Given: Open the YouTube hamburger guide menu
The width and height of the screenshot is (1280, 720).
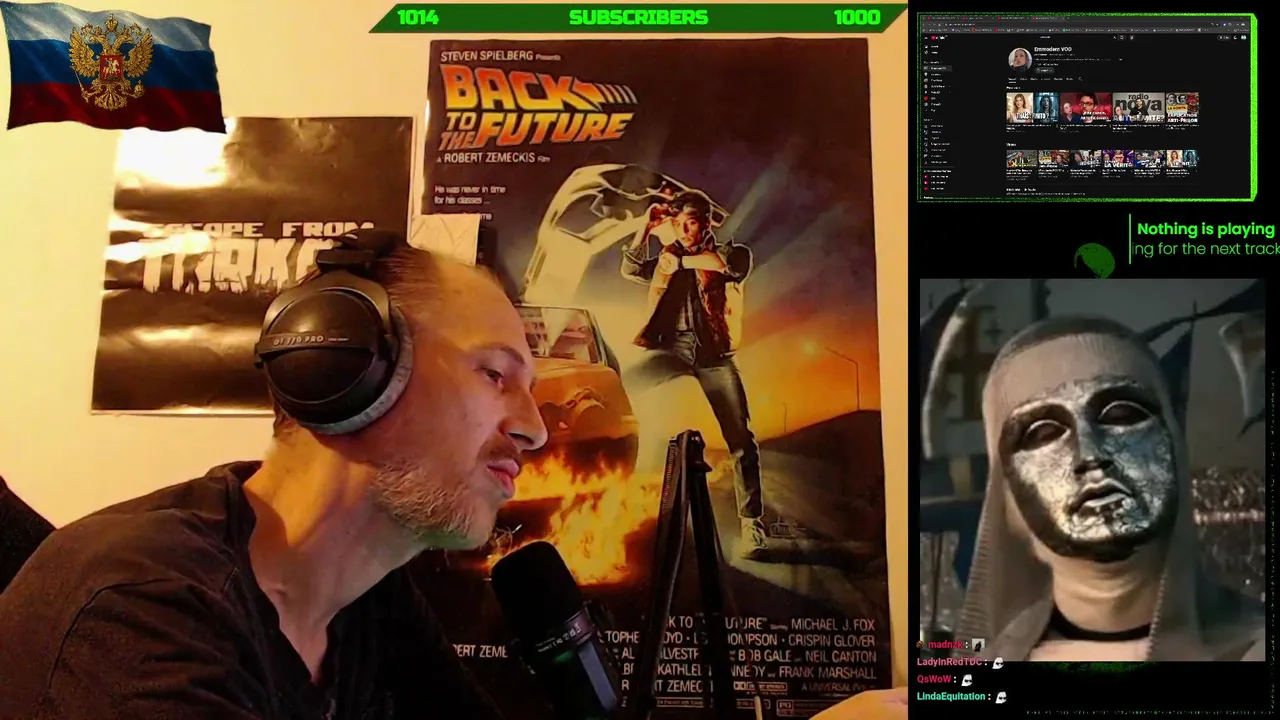Looking at the screenshot, I should (x=925, y=36).
